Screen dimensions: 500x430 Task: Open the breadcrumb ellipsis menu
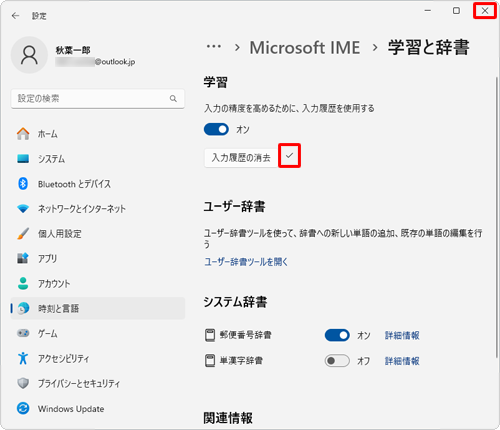click(x=214, y=47)
